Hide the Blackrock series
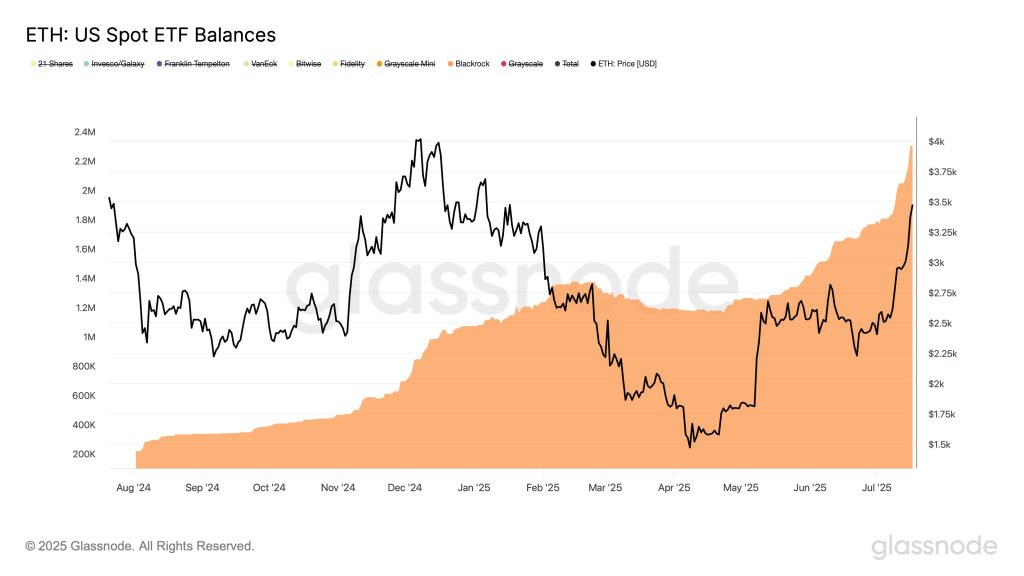Screen dimensions: 1024x576 pyautogui.click(x=472, y=63)
